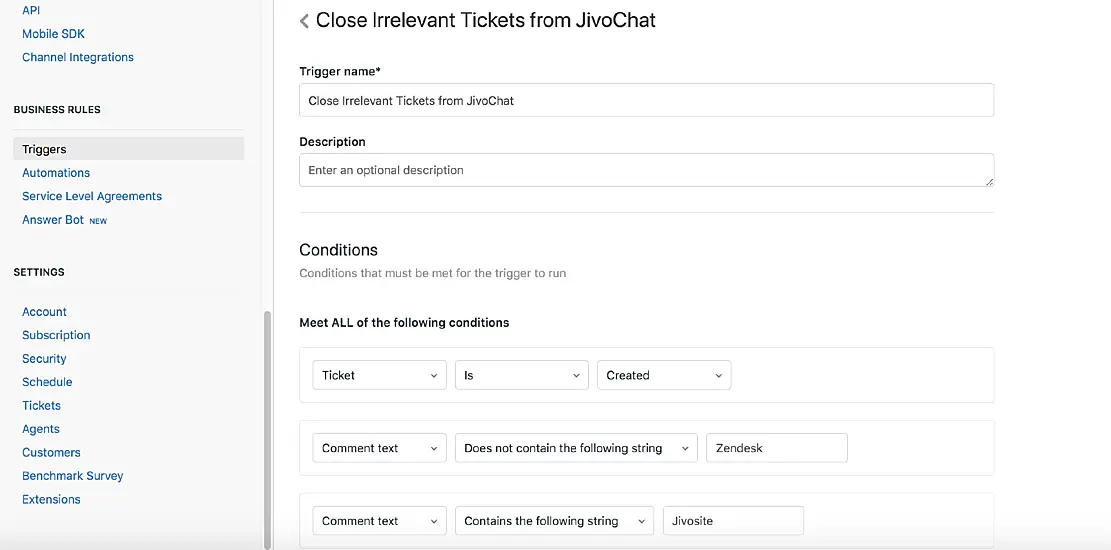
Task: Click the Jivosite string input field
Action: (x=733, y=521)
